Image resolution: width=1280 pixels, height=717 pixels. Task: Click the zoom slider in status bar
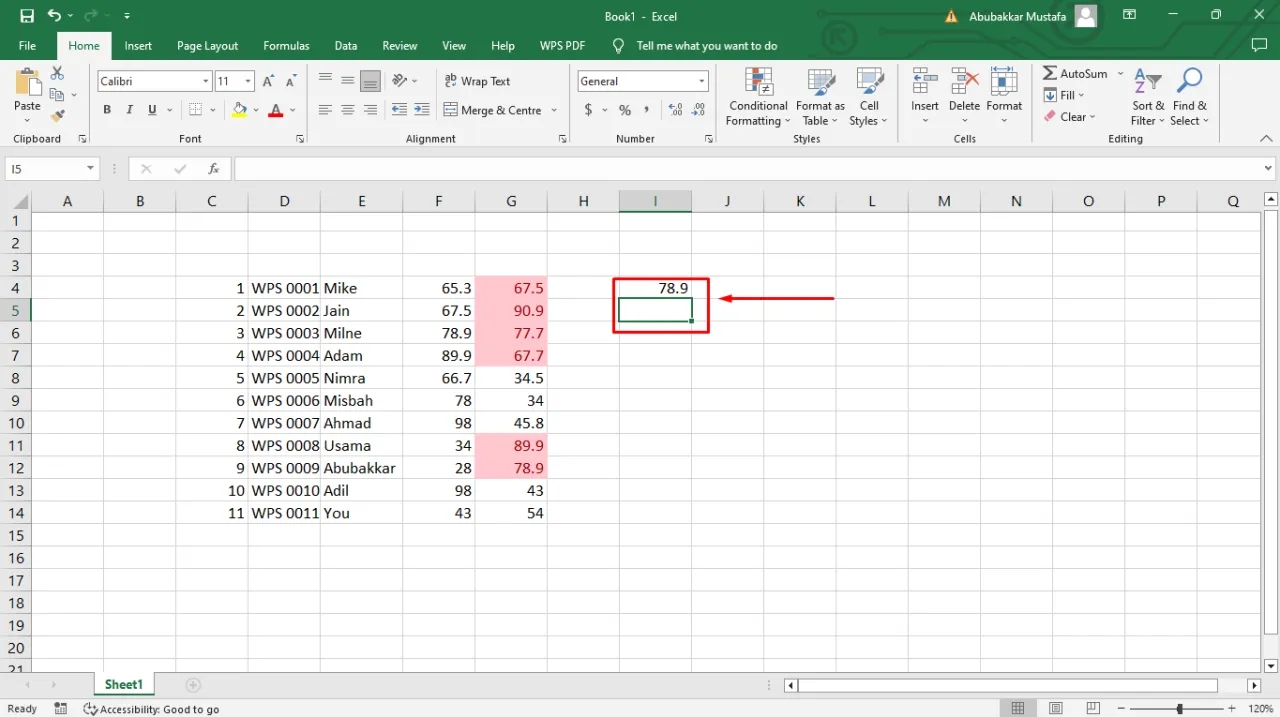click(x=1179, y=708)
